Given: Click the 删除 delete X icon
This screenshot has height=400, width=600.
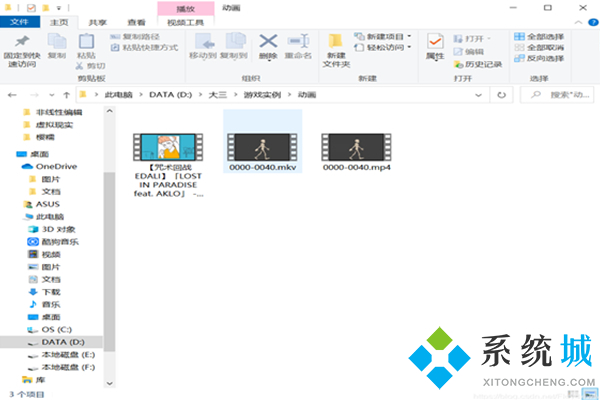Looking at the screenshot, I should point(268,42).
